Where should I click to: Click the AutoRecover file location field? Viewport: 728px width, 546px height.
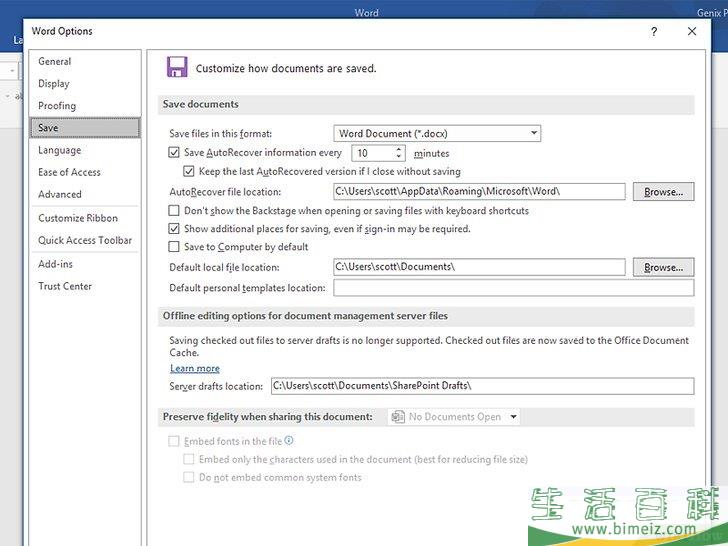tap(479, 191)
